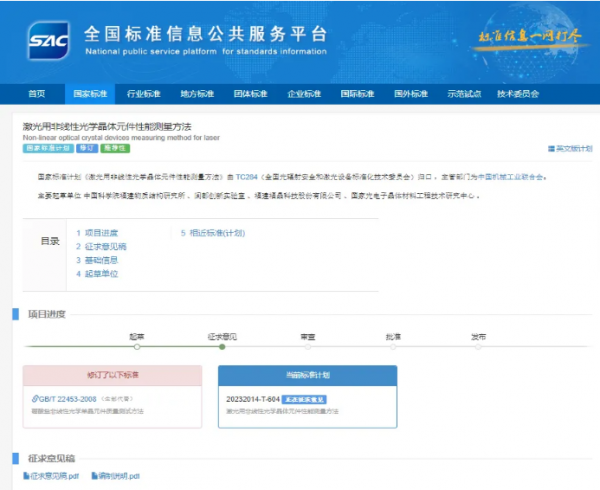This screenshot has width=600, height=490.
Task: Click the 英文版计划 icon link
Action: 551,148
